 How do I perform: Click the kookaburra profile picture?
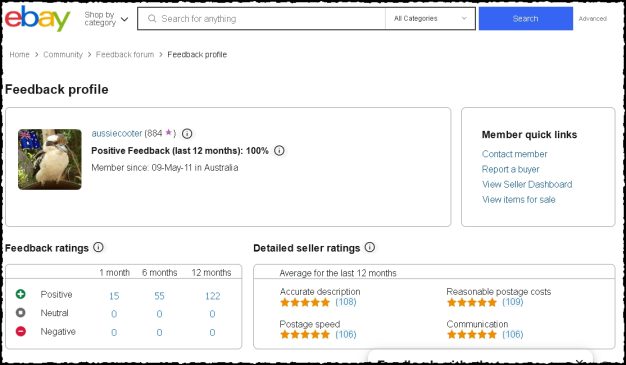tap(50, 159)
